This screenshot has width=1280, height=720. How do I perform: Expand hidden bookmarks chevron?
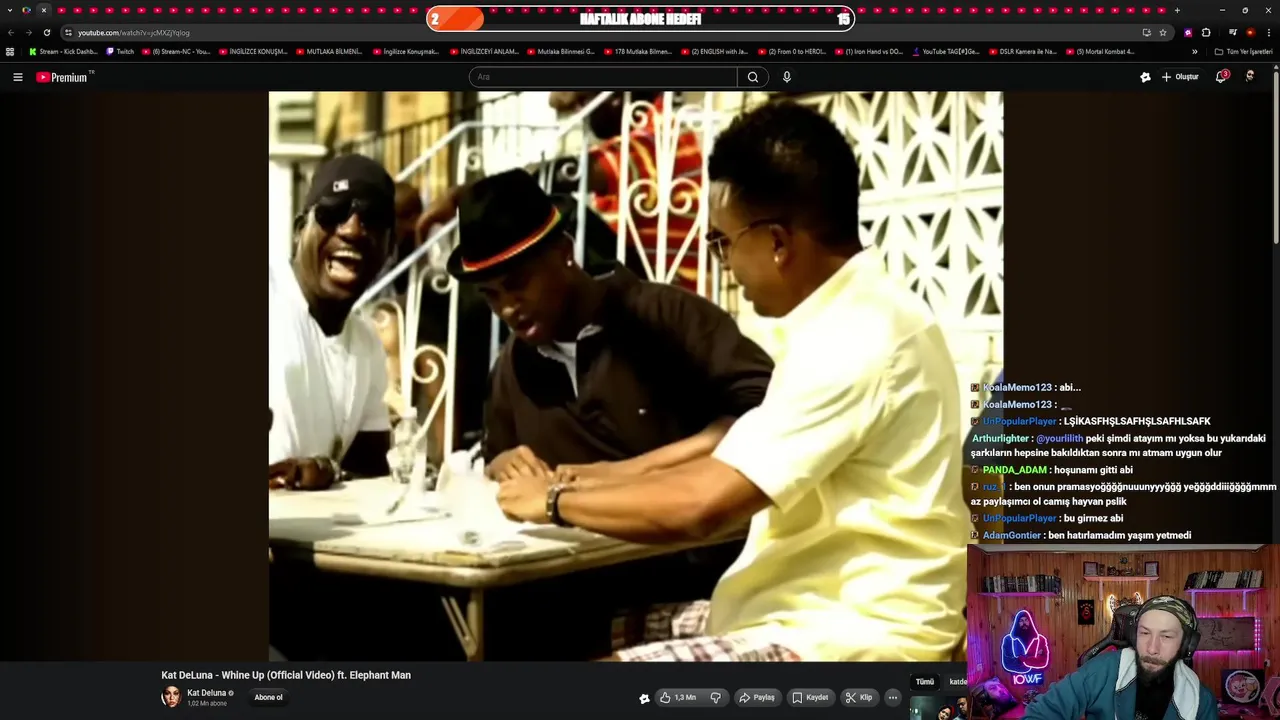1194,51
